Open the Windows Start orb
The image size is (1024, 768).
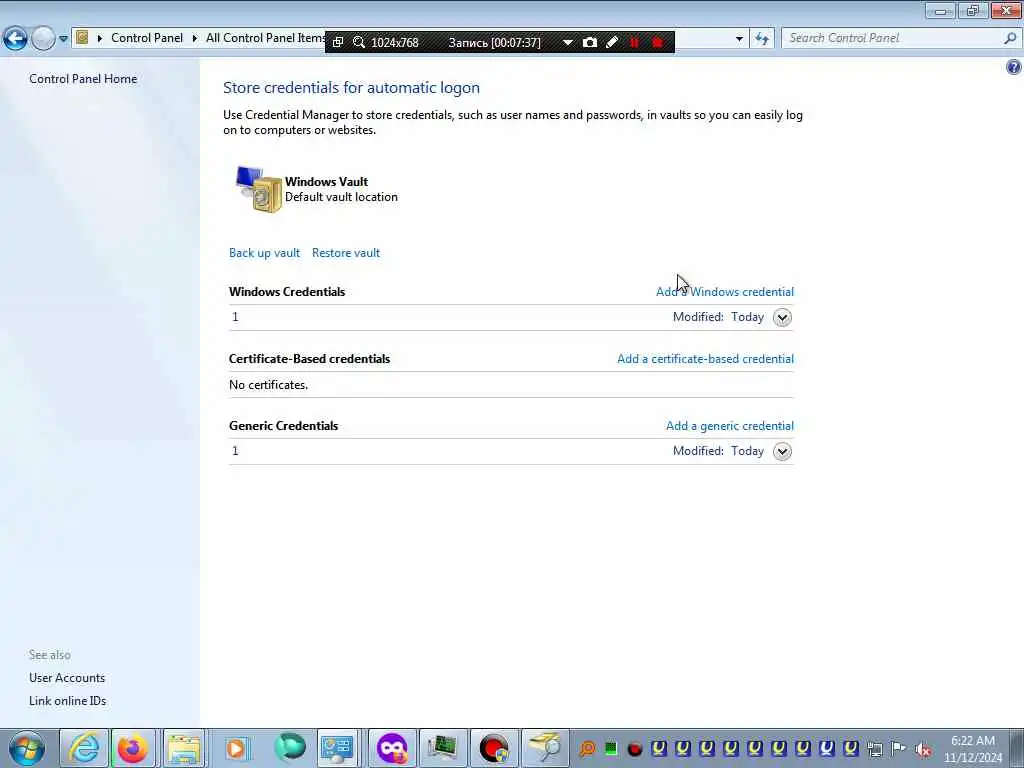(27, 748)
